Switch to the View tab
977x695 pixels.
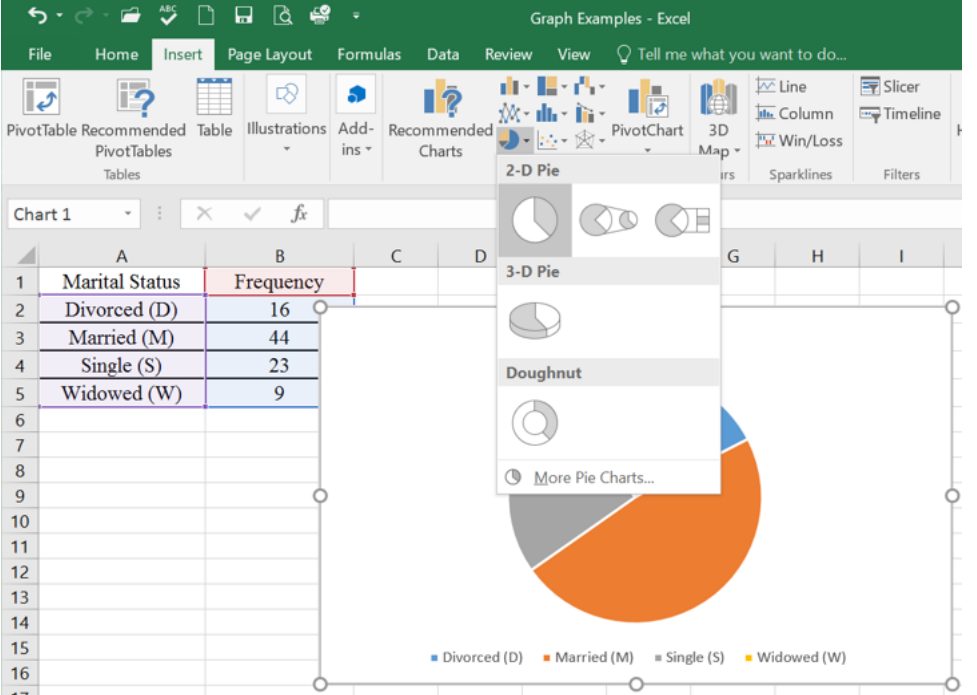pos(574,54)
